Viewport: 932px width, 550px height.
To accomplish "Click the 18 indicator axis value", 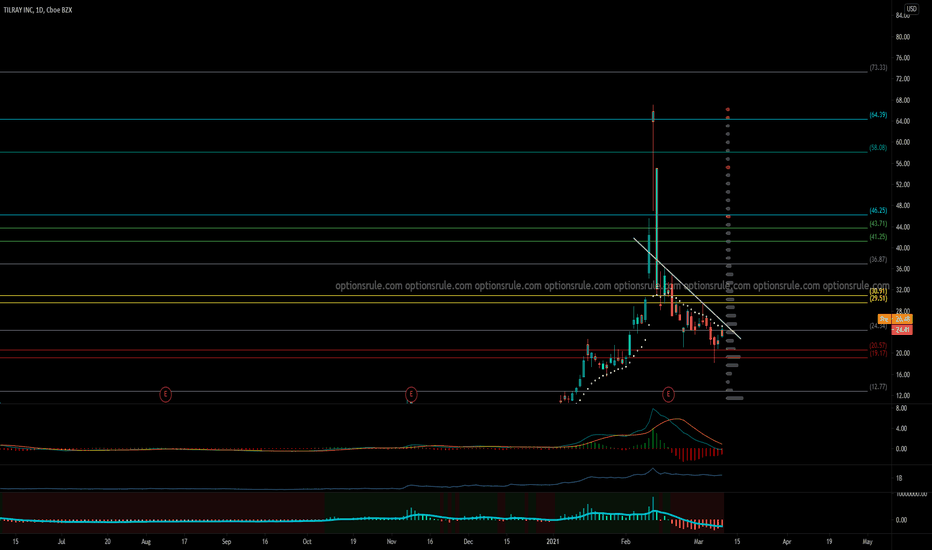I will [899, 478].
